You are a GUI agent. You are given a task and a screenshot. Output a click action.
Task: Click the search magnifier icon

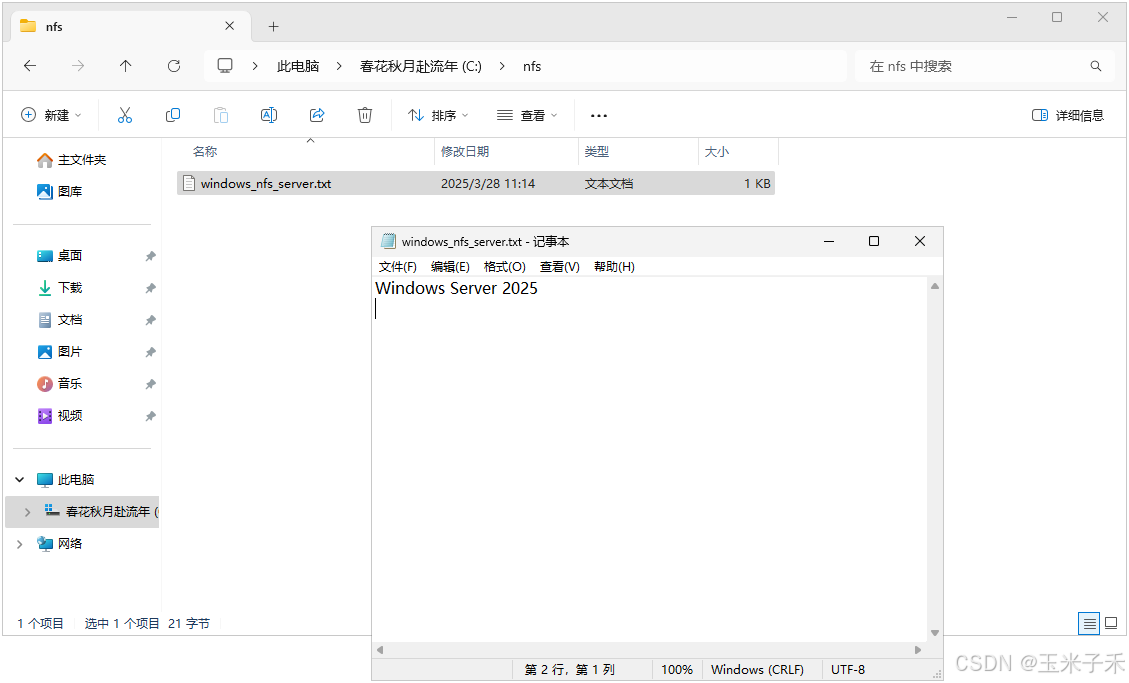tap(1096, 66)
